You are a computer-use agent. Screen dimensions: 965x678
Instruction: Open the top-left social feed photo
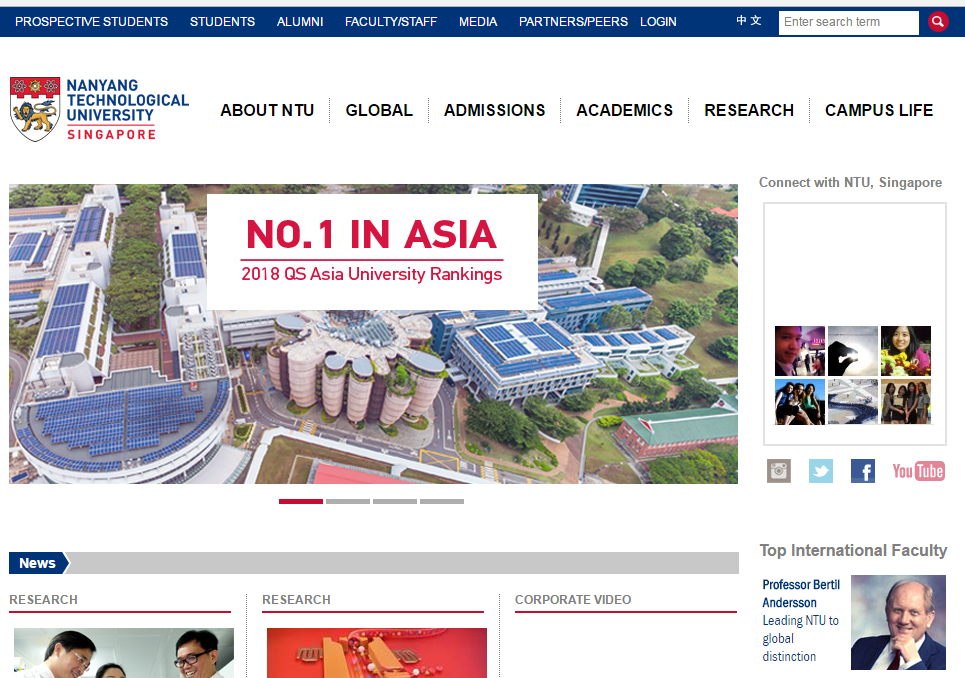tap(799, 351)
